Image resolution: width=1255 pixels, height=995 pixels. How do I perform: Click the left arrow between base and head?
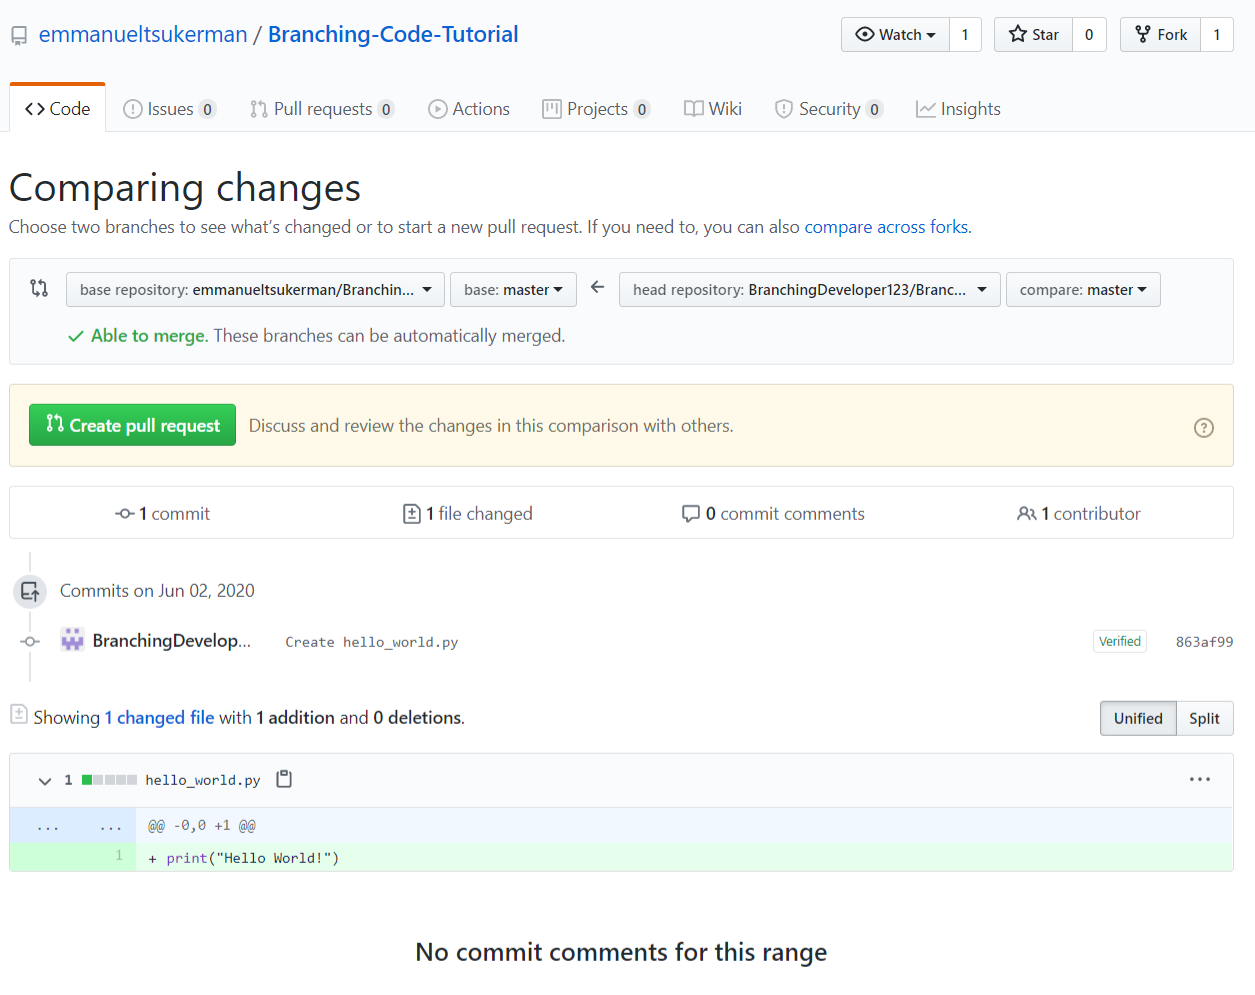point(598,287)
